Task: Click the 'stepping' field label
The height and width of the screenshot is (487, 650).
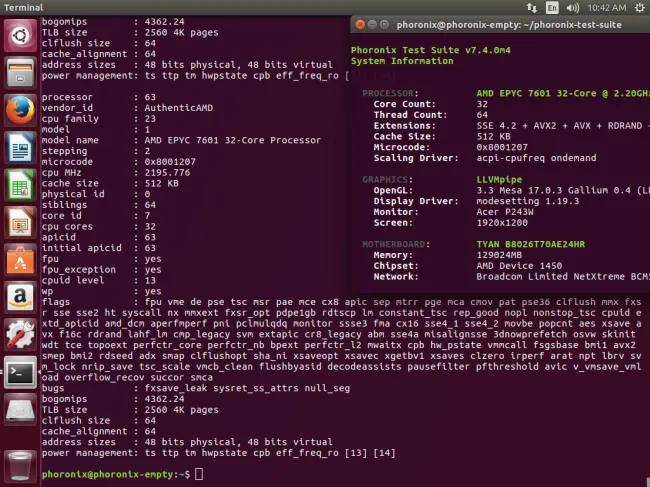Action: tap(64, 151)
